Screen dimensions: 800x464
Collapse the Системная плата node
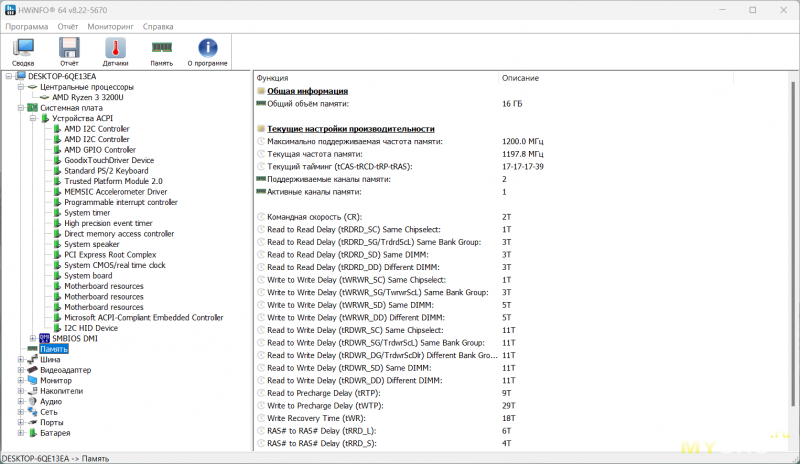[x=21, y=108]
